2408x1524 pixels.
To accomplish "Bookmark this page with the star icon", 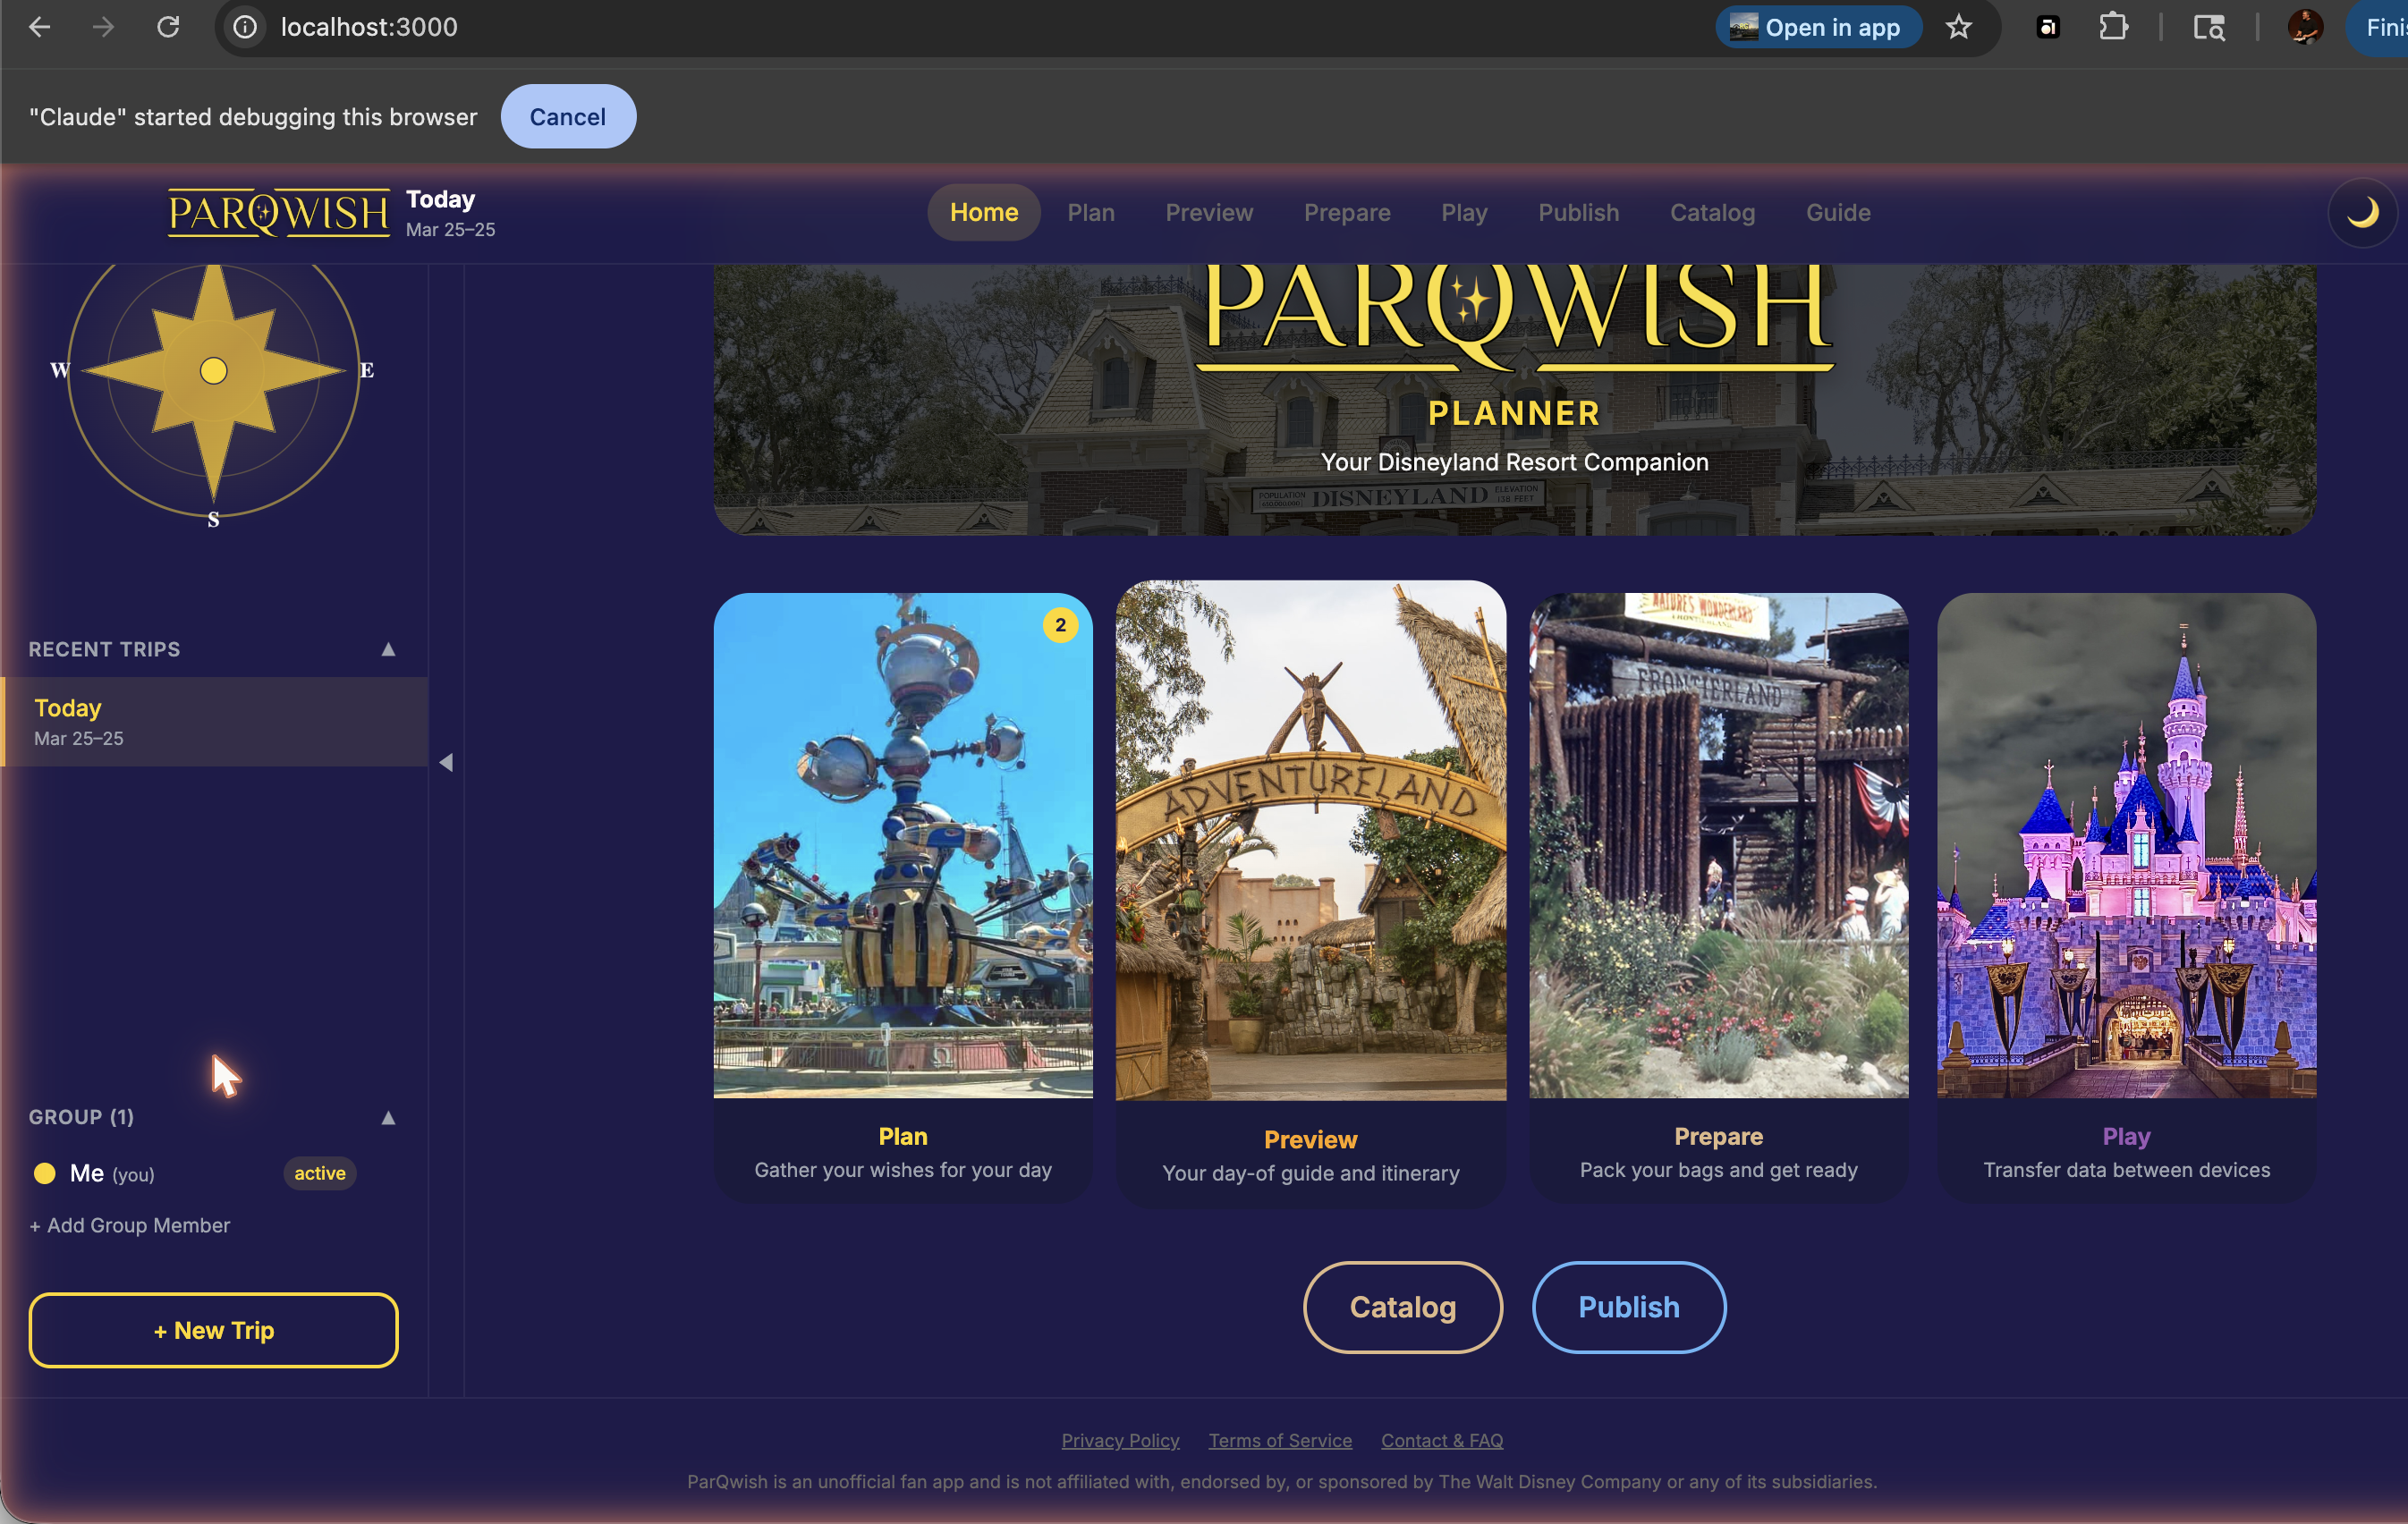I will (1958, 27).
